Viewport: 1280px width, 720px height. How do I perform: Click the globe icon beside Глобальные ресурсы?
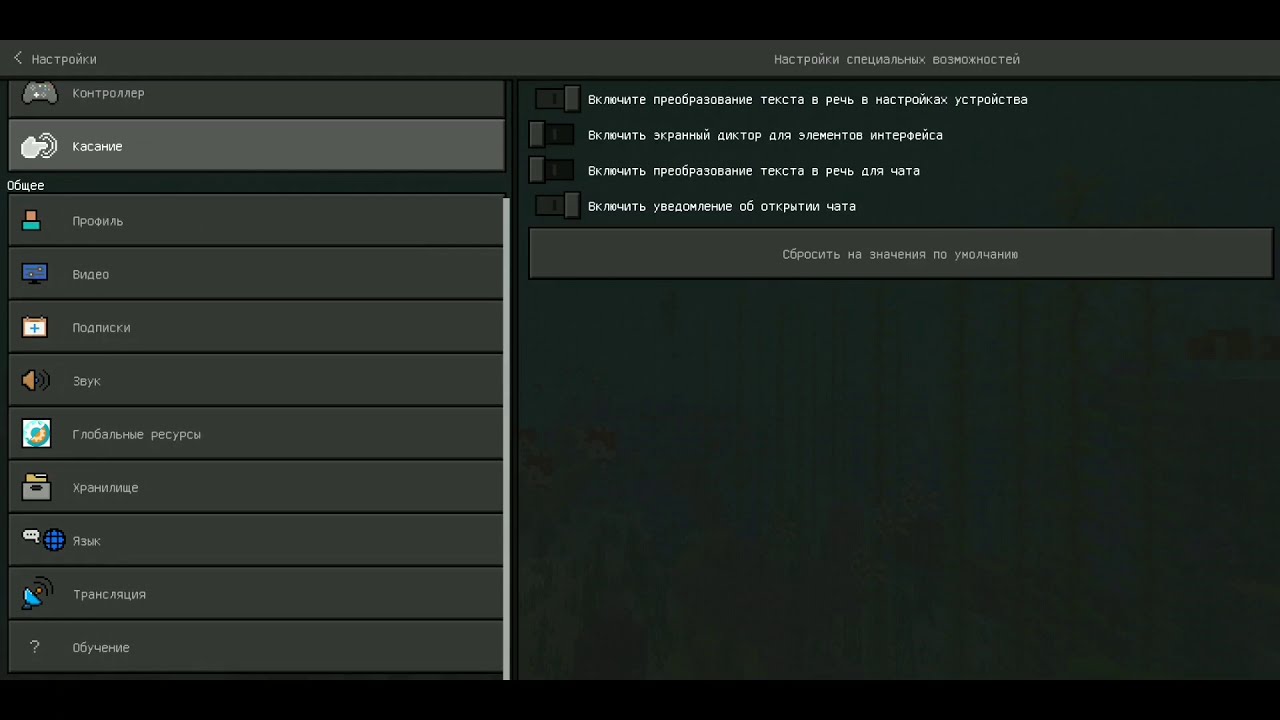click(36, 434)
